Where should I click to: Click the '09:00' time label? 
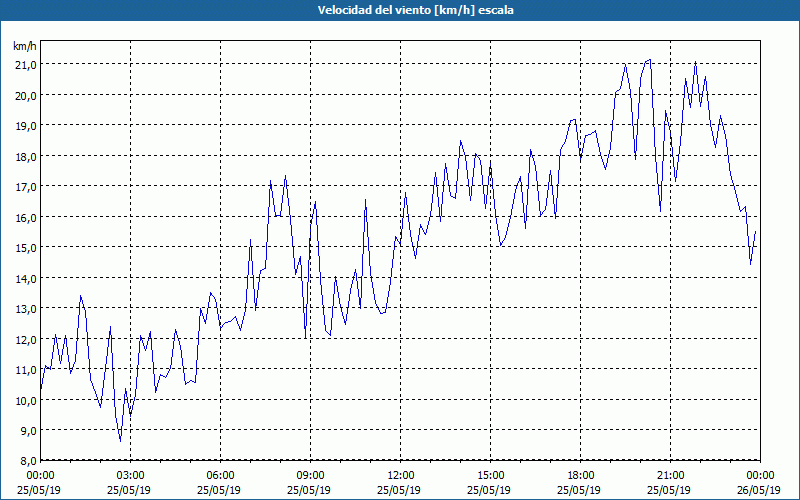[x=310, y=476]
